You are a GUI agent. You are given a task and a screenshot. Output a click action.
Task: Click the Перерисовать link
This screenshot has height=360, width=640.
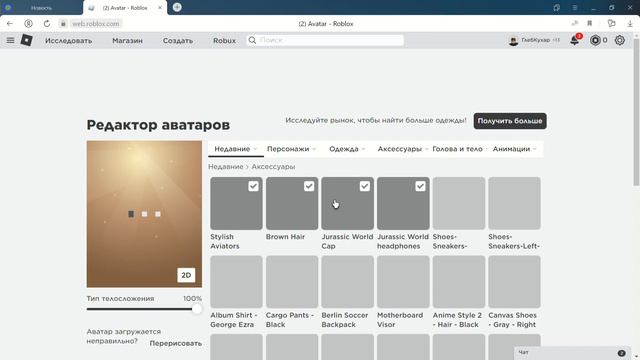click(x=176, y=343)
